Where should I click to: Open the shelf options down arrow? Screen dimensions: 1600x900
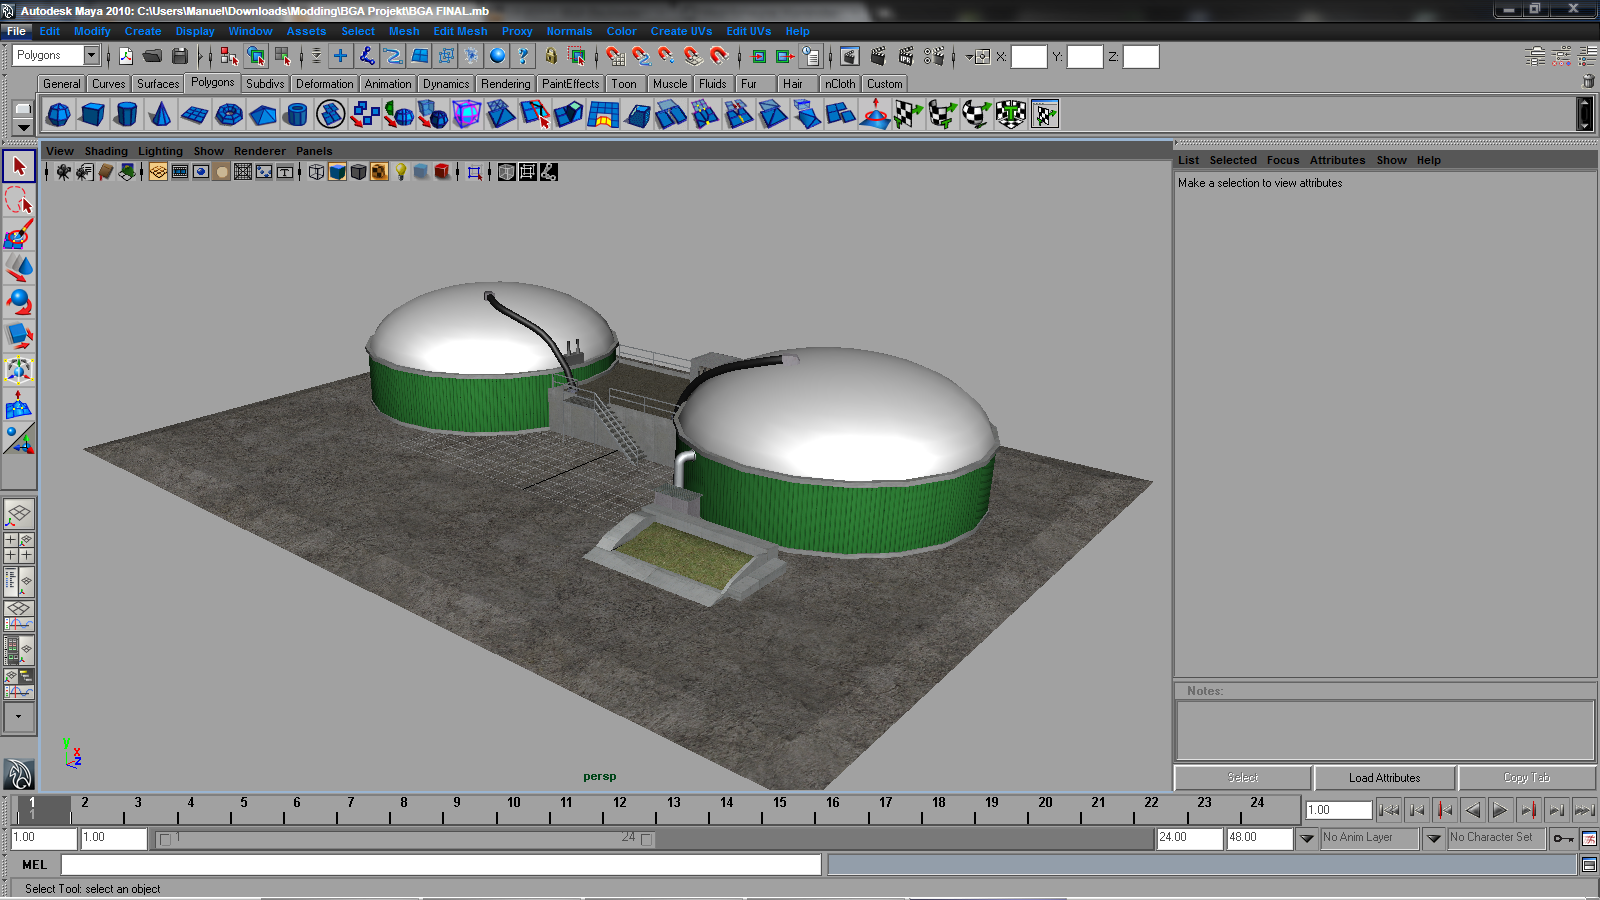[23, 127]
